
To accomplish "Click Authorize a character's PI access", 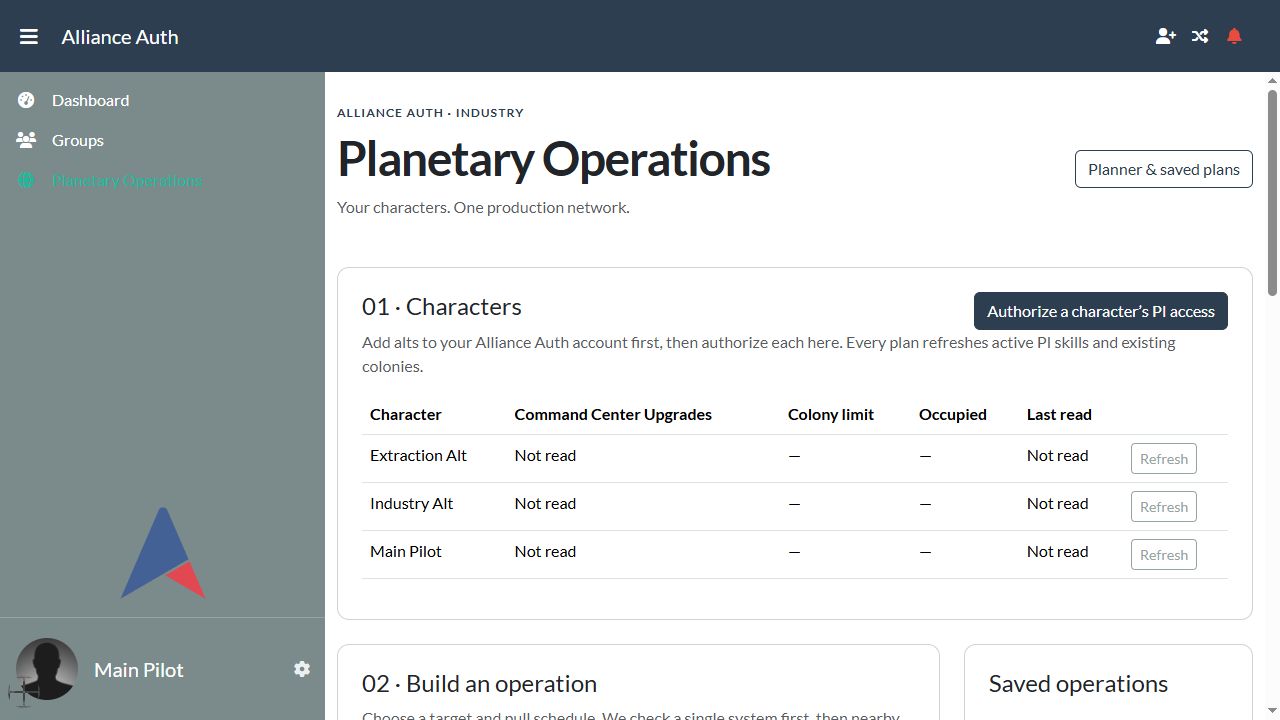I will pos(1101,311).
